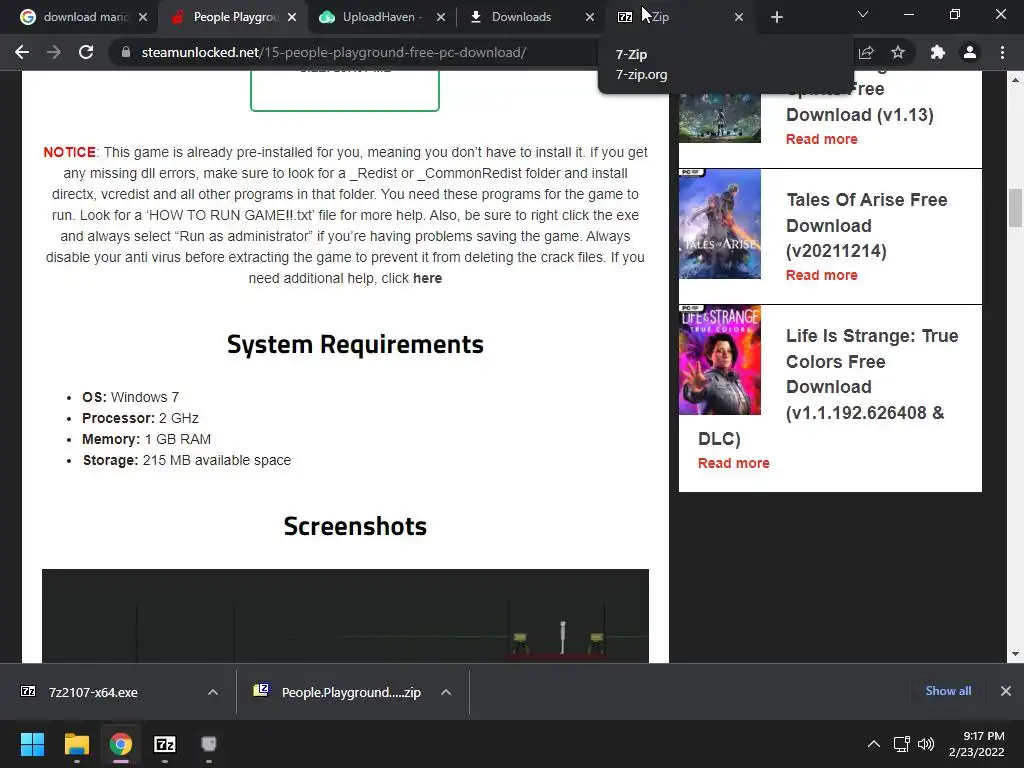This screenshot has width=1024, height=768.
Task: Click the scrollbar down arrow
Action: point(1015,654)
